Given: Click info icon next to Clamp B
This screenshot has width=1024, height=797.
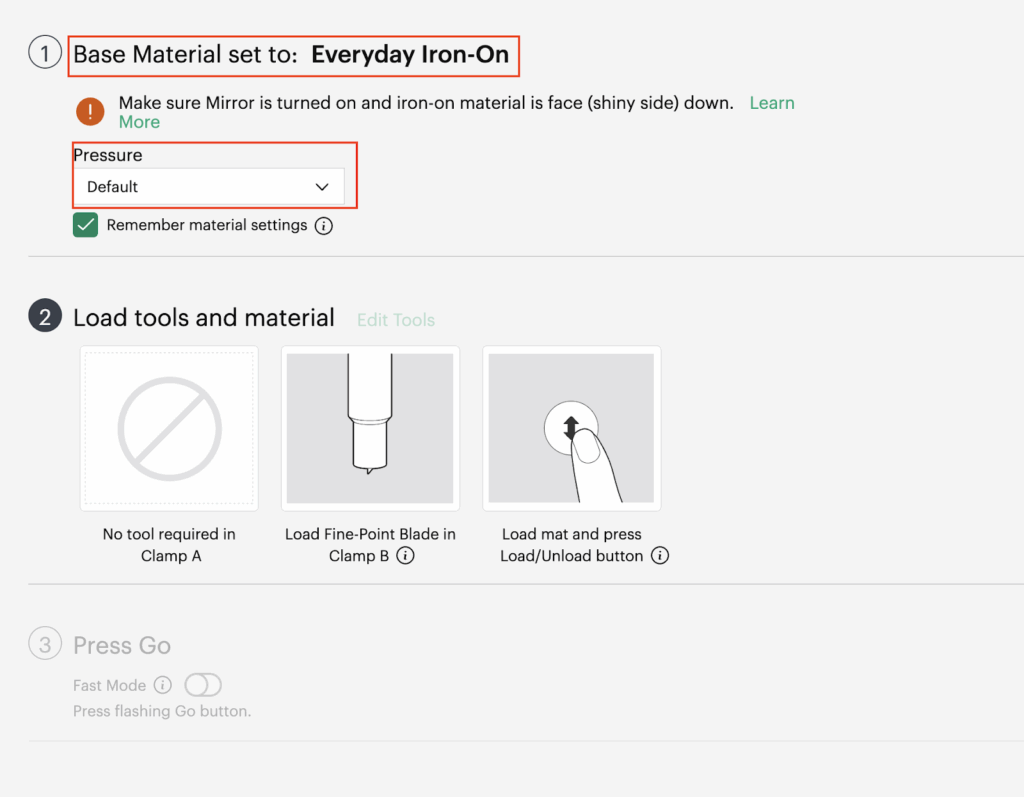Looking at the screenshot, I should pyautogui.click(x=405, y=556).
